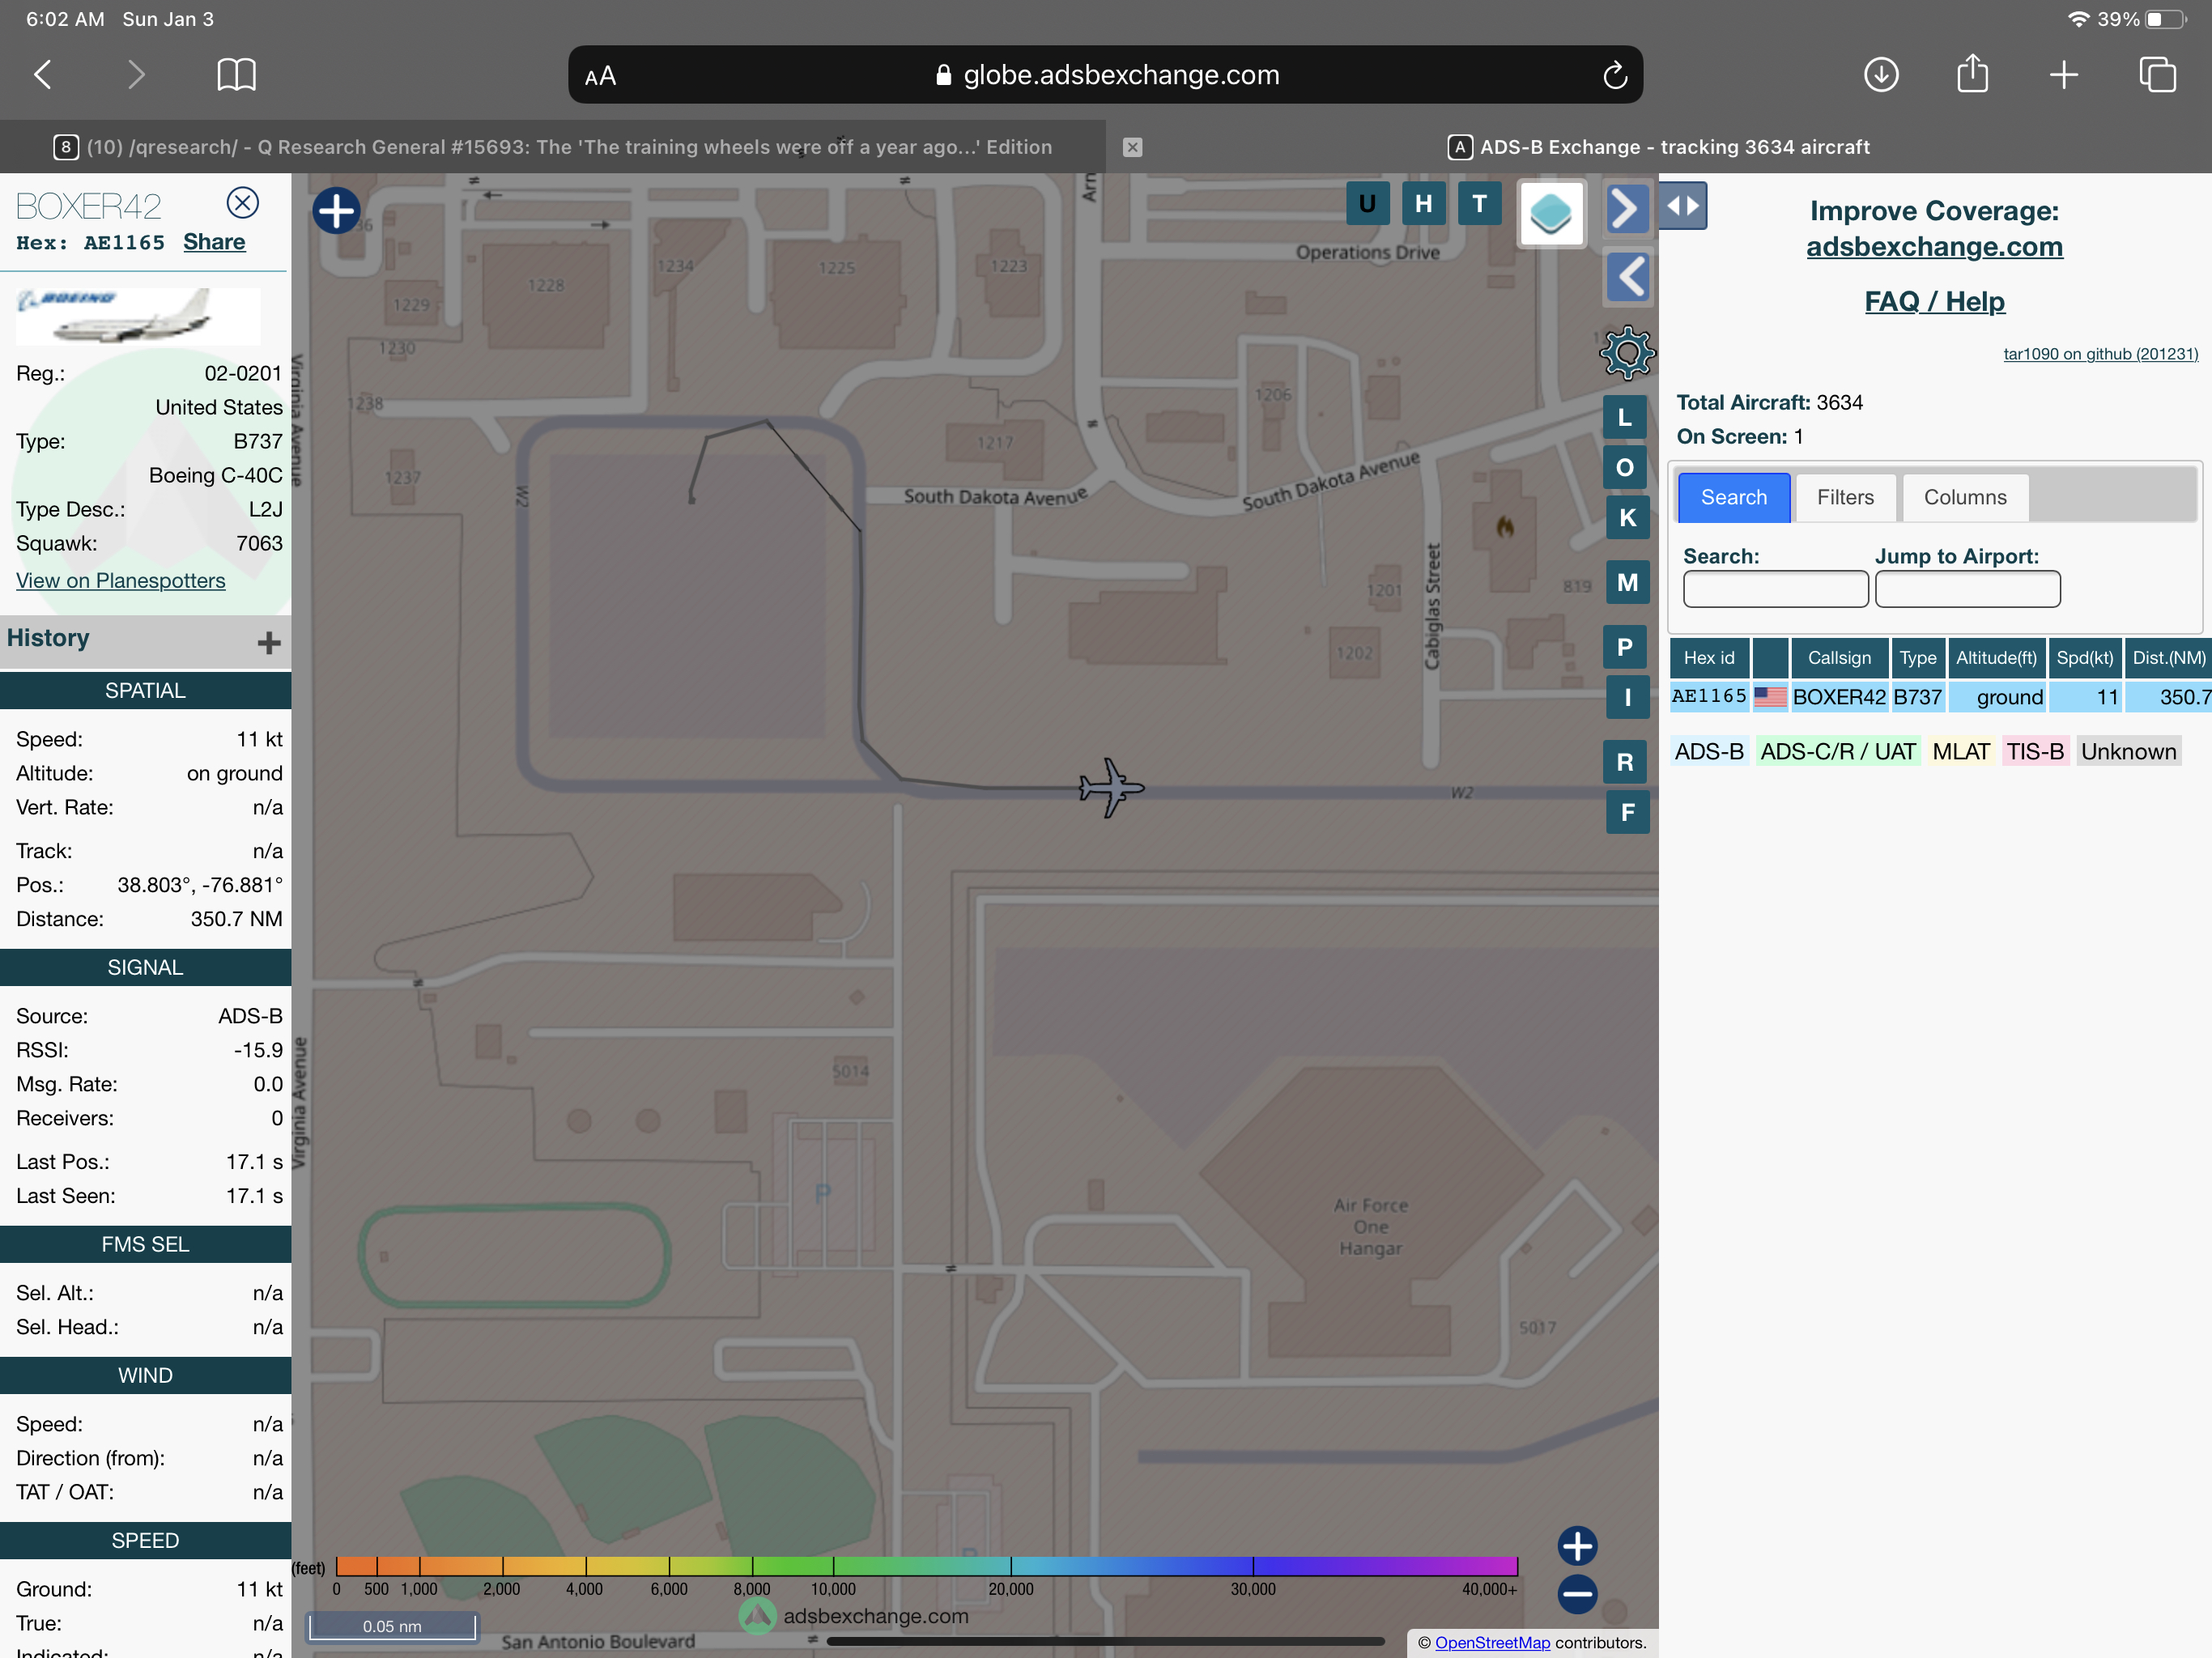Expand the History section plus
The image size is (2212, 1658).
(x=268, y=642)
